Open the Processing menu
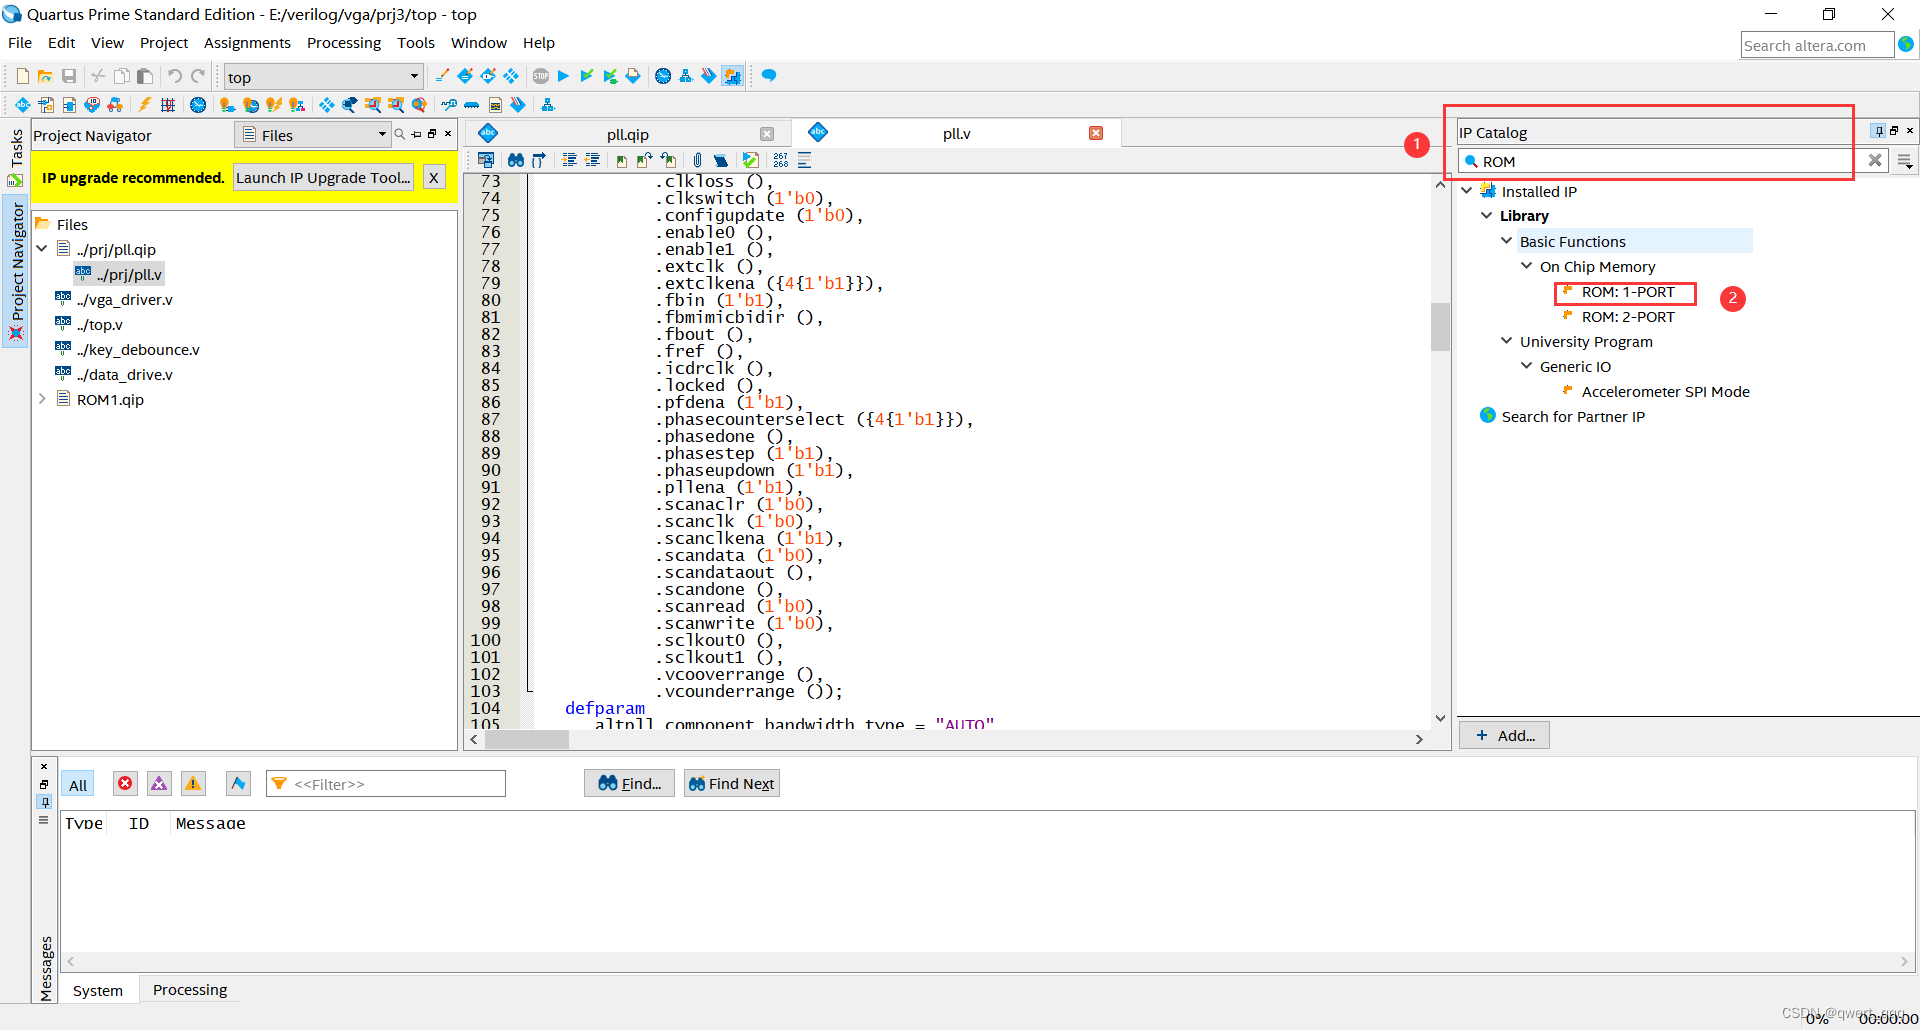The width and height of the screenshot is (1920, 1030). (344, 43)
